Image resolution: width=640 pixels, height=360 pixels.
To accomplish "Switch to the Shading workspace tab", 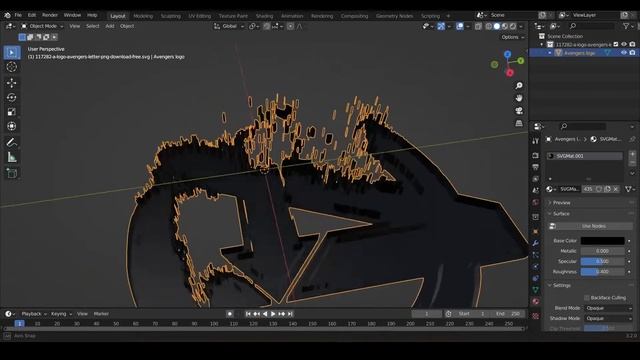I will coord(264,16).
